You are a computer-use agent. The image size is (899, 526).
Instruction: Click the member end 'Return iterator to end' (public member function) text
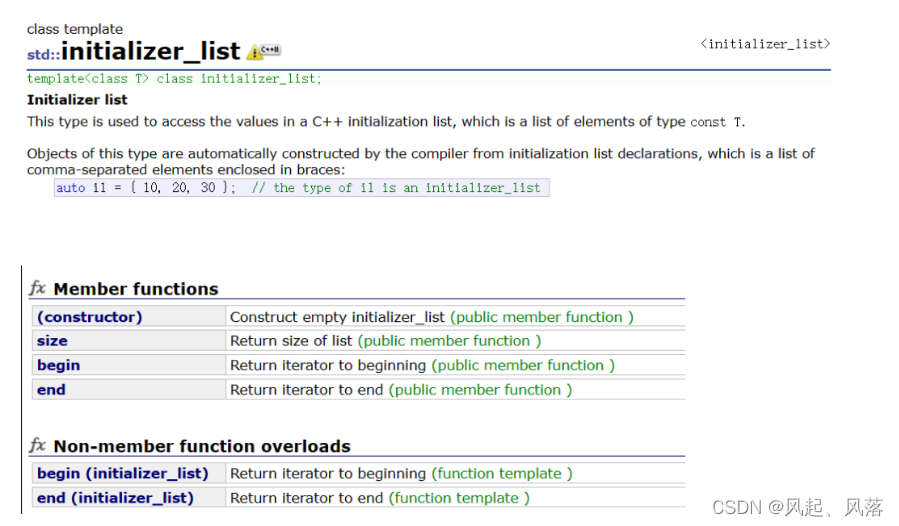pyautogui.click(x=401, y=390)
